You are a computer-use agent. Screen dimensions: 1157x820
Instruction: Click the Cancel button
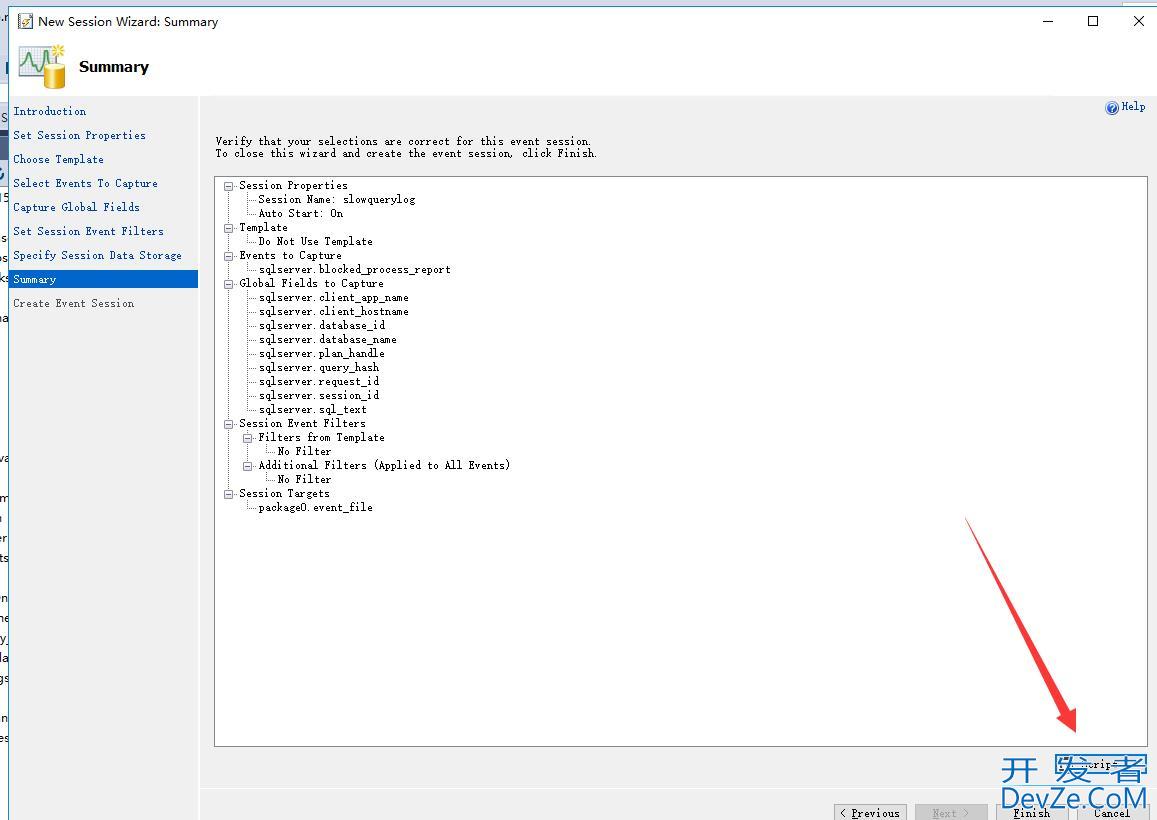[1111, 813]
